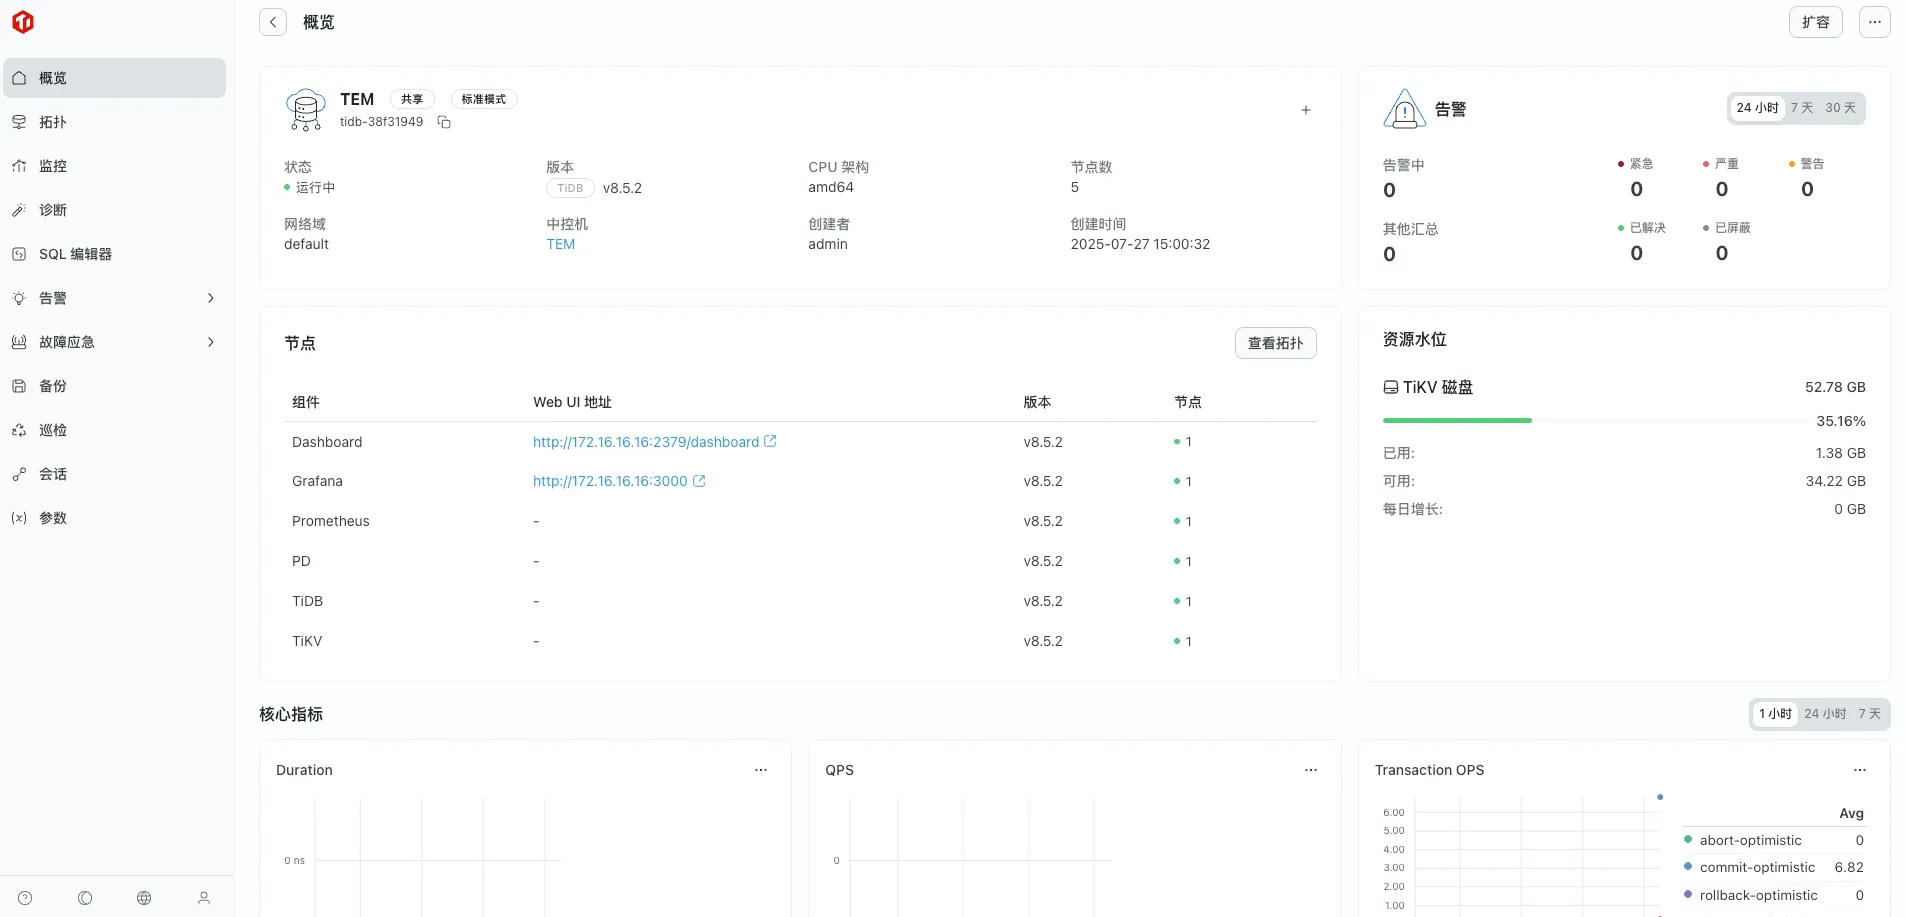Open the 会话 sessions view
Viewport: 1905px width, 917px height.
(x=52, y=473)
